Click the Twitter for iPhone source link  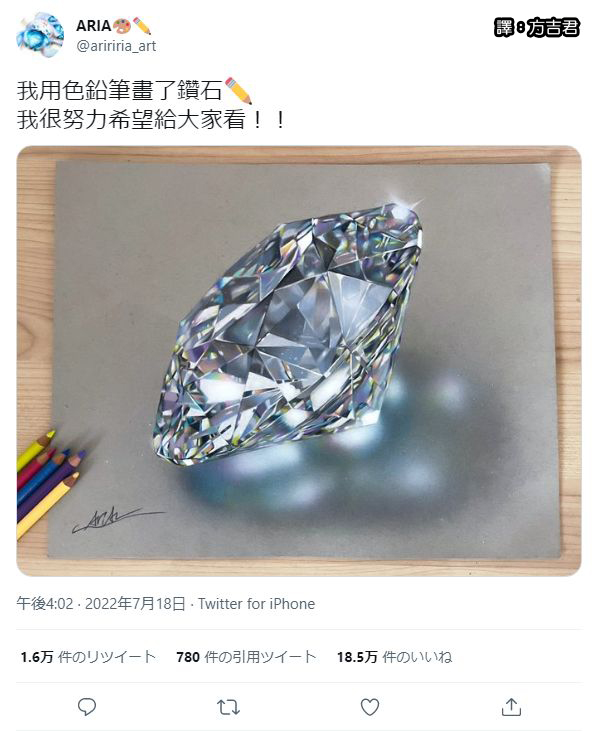point(256,604)
